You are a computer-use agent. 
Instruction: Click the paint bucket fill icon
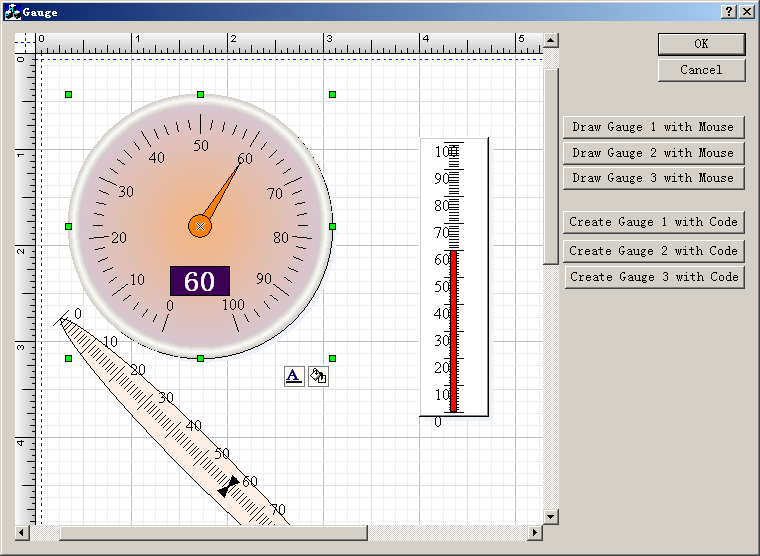pyautogui.click(x=318, y=376)
